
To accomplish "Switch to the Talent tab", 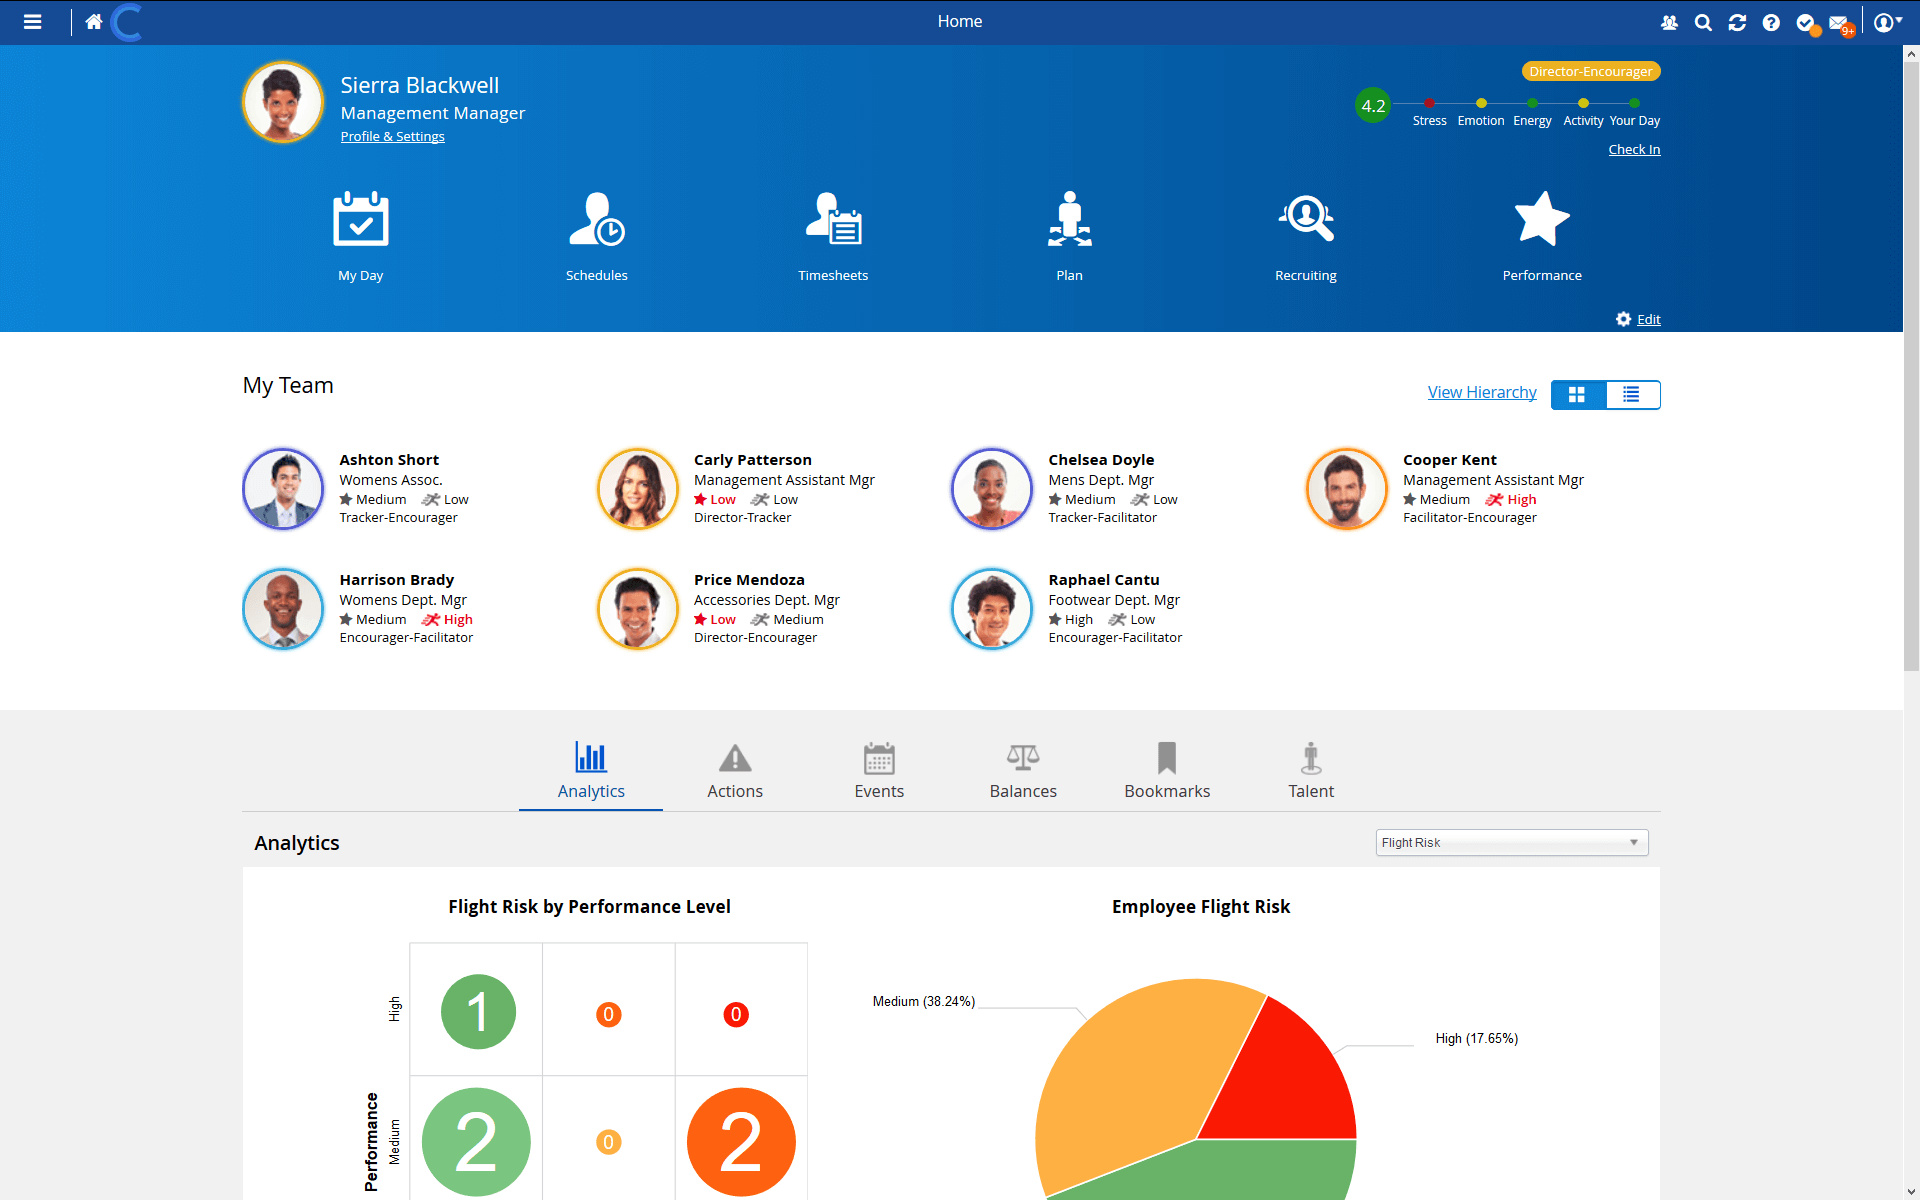I will [x=1310, y=771].
